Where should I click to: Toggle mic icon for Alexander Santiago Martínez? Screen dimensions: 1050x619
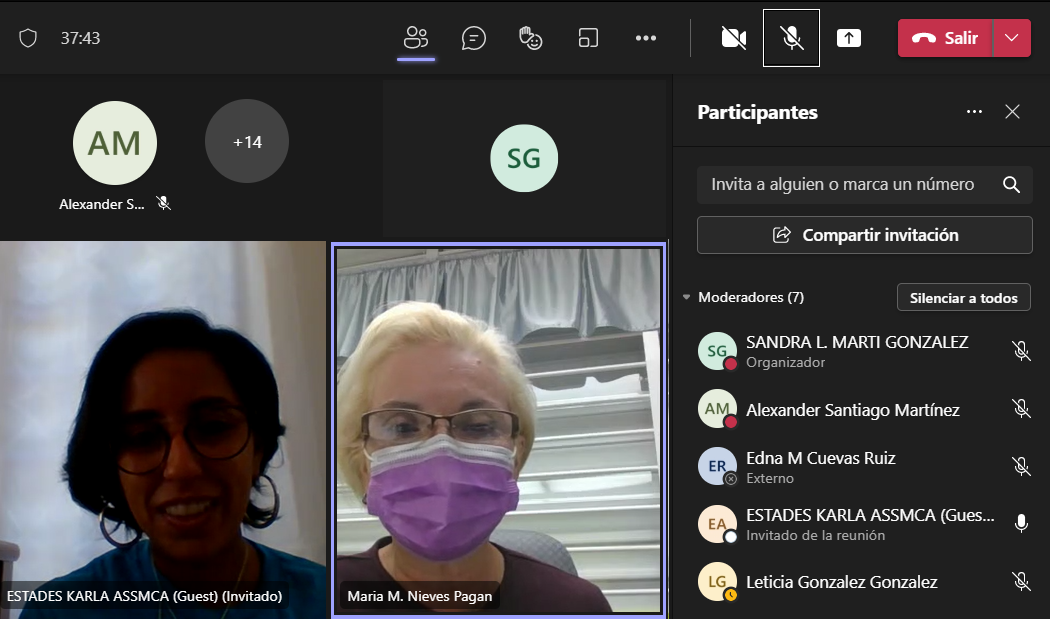tap(1021, 409)
